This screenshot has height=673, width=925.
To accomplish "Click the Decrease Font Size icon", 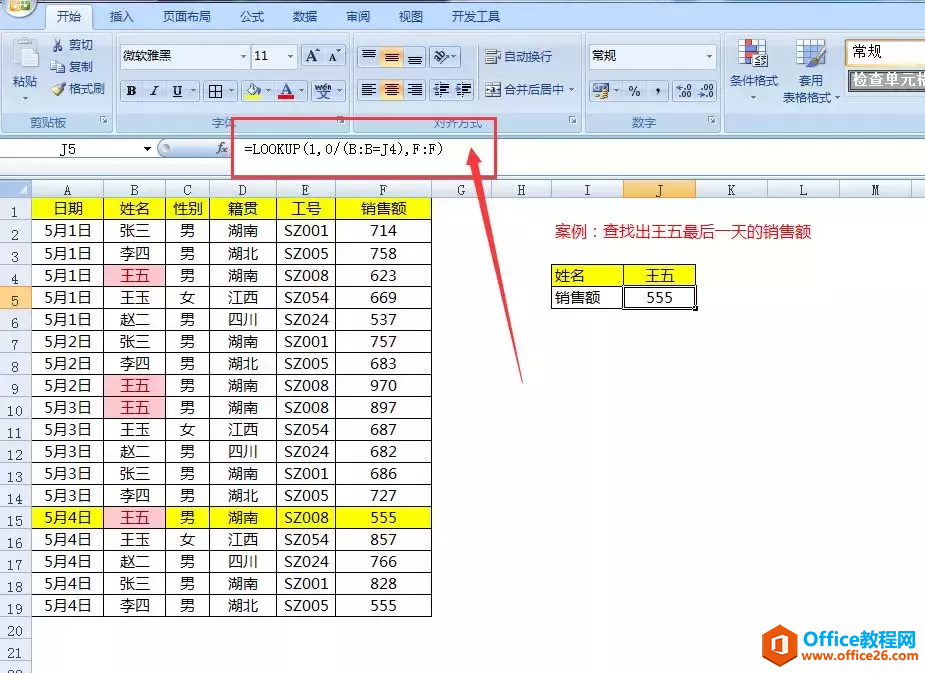I will coord(334,57).
